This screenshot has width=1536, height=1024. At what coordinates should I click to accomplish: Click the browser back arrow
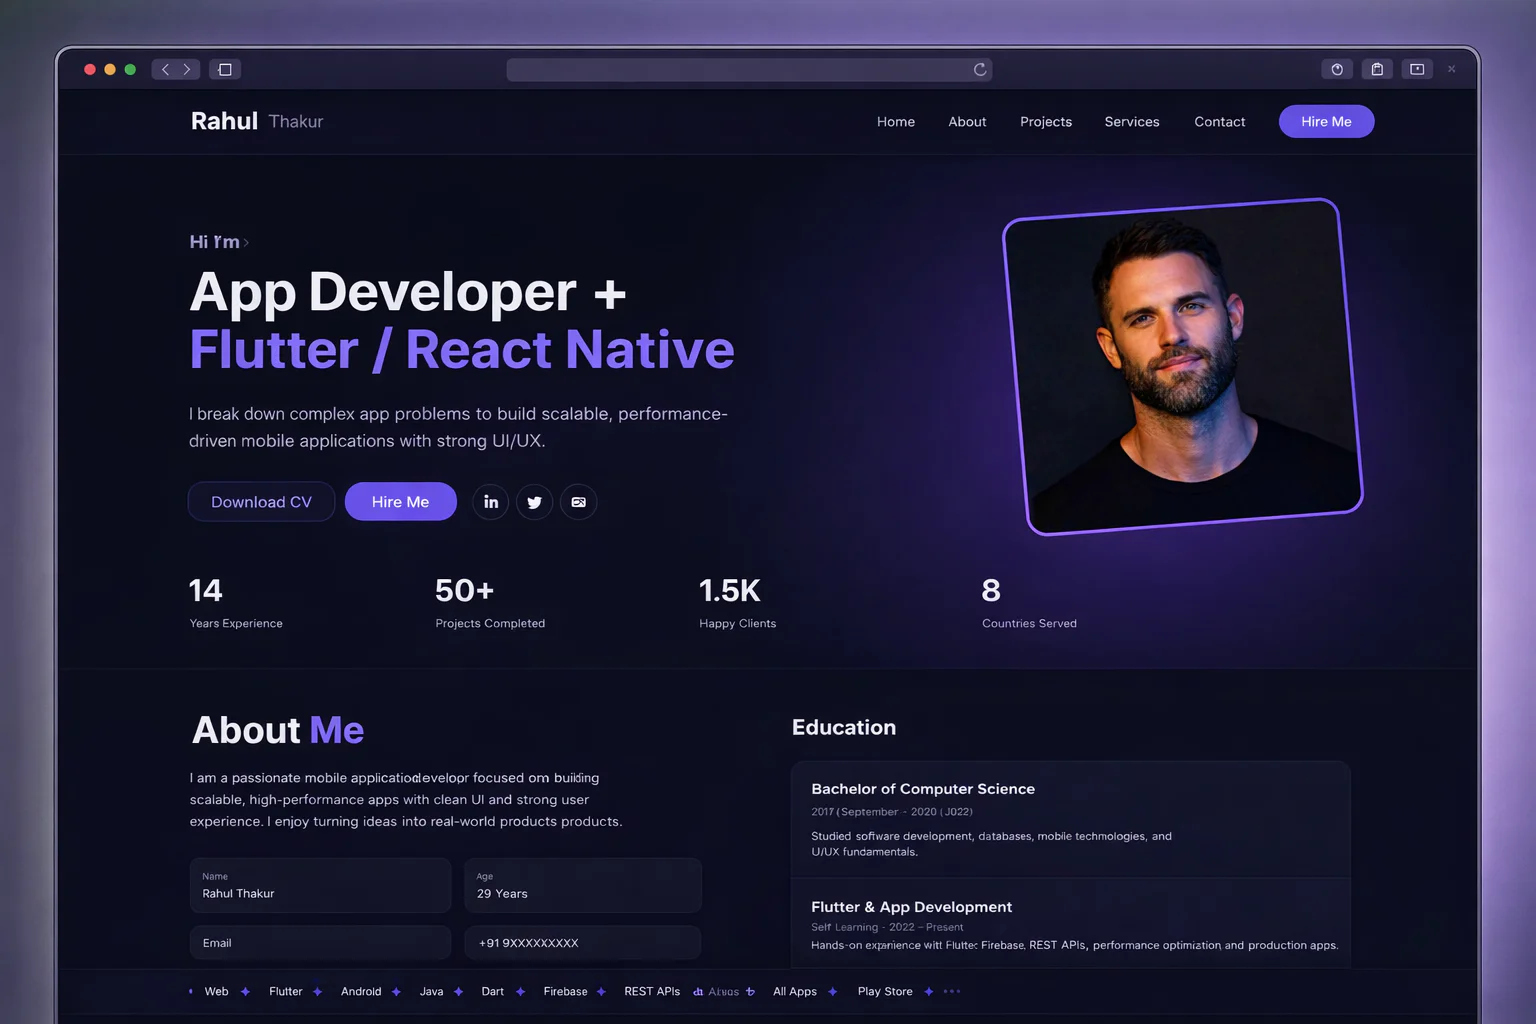coord(165,69)
